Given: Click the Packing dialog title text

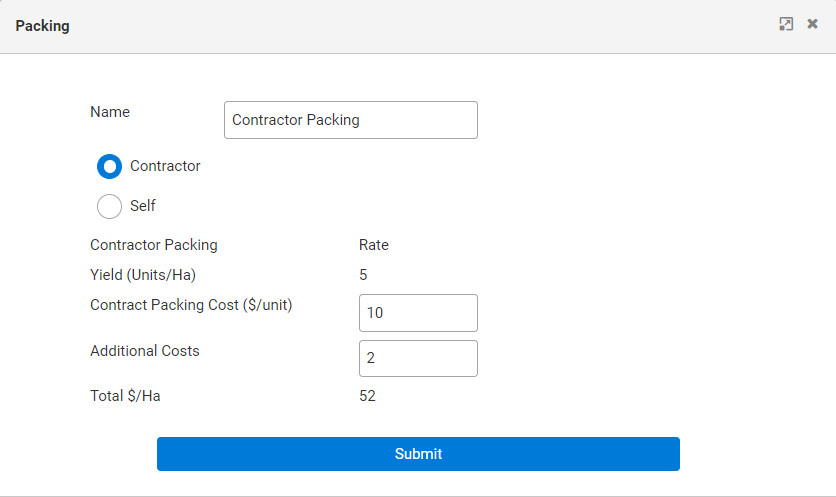Looking at the screenshot, I should (42, 26).
